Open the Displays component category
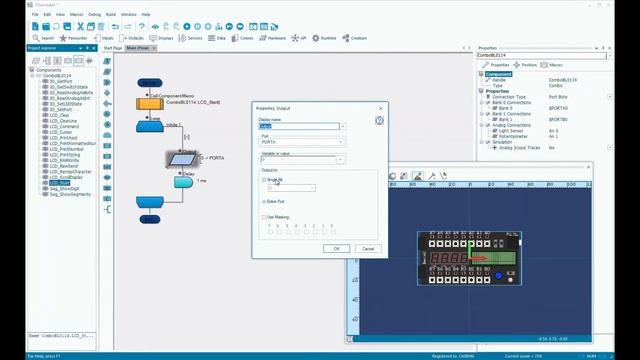 [x=162, y=38]
